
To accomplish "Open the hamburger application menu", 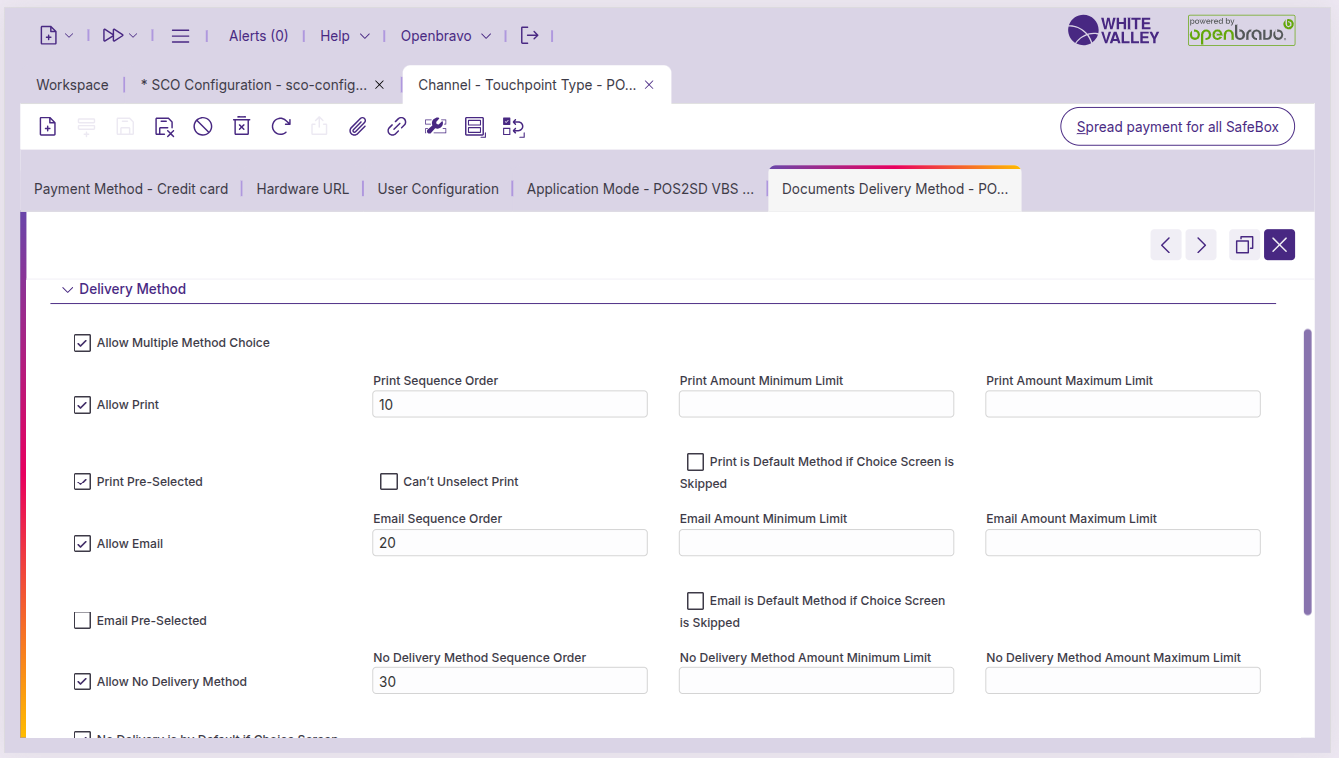I will tap(180, 36).
